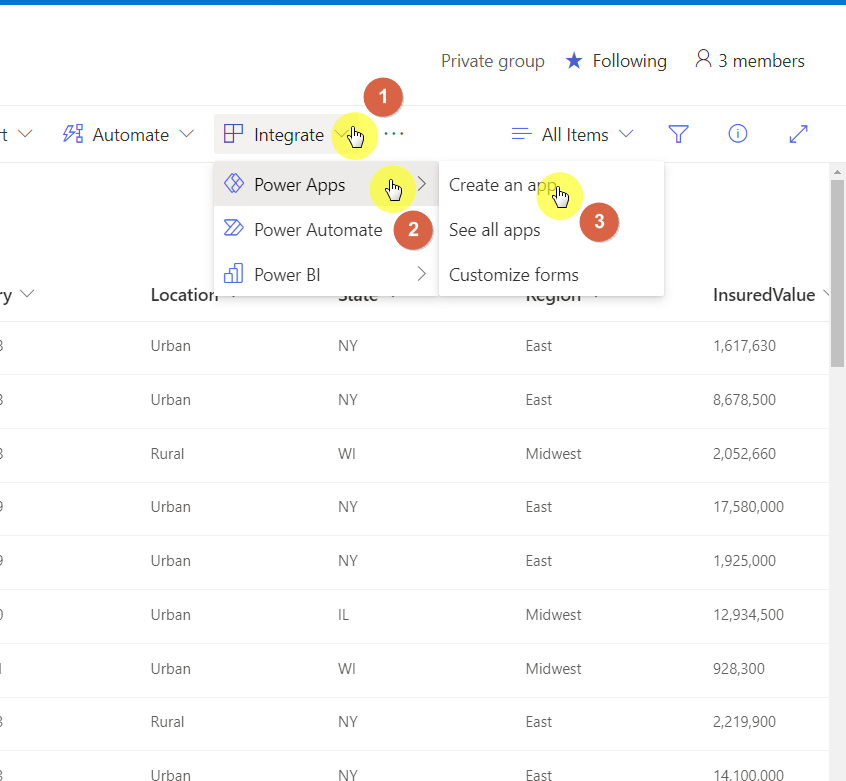Choose Create an app
Image resolution: width=846 pixels, height=781 pixels.
pos(551,184)
